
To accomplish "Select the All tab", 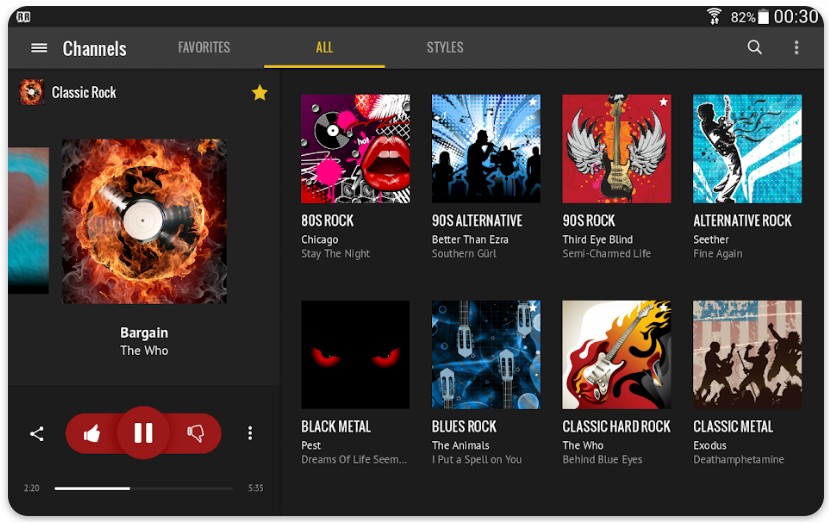I will (x=324, y=48).
